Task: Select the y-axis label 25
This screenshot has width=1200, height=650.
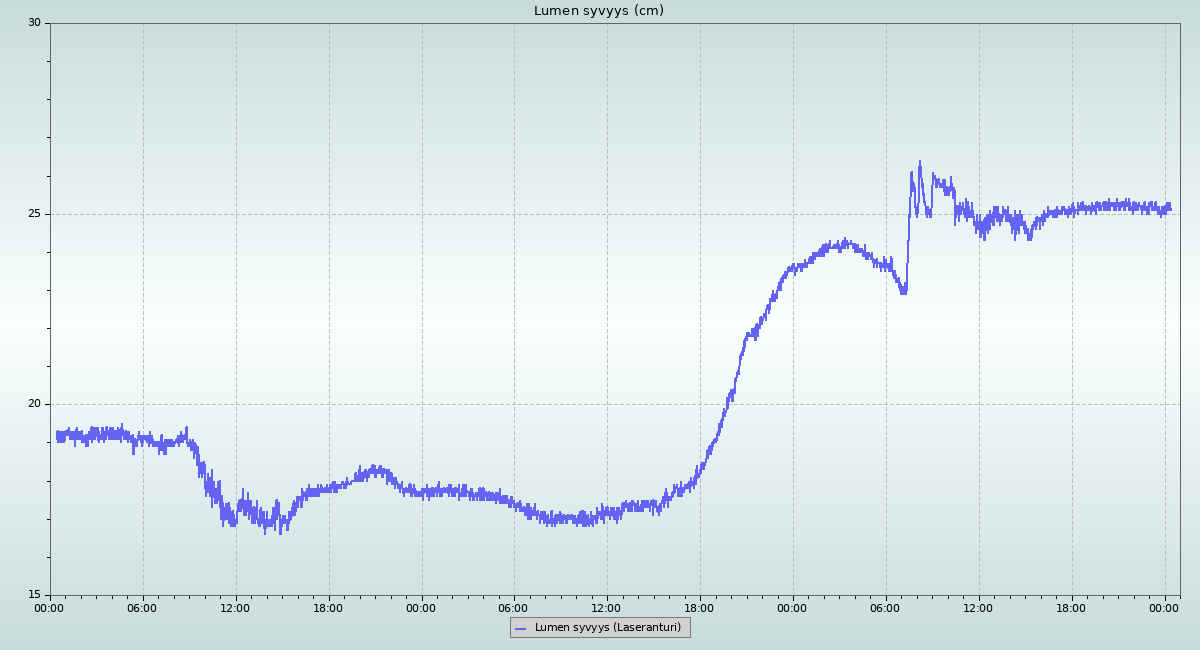Action: click(x=34, y=214)
